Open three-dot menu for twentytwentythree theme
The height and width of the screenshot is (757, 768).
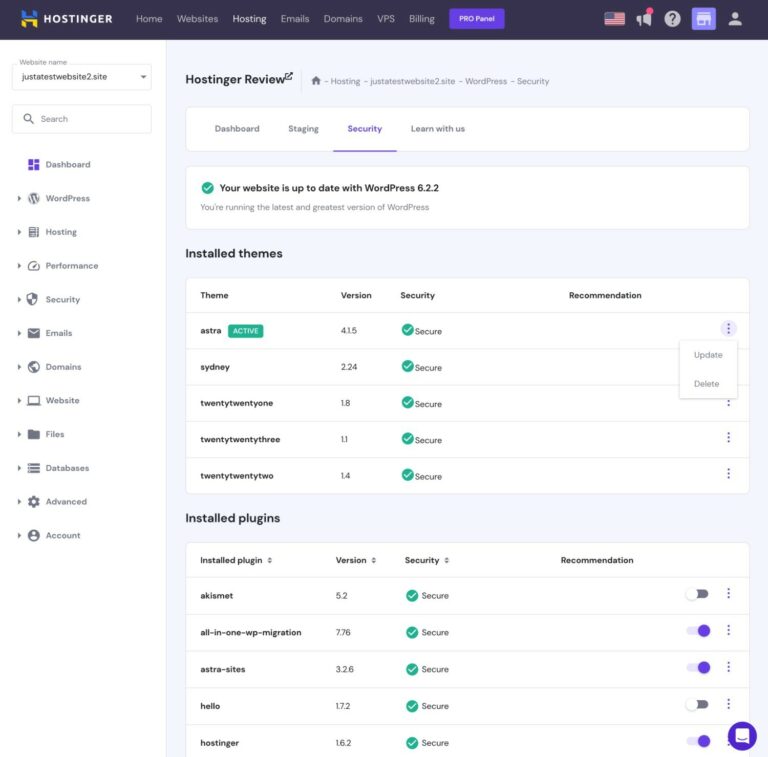pyautogui.click(x=728, y=437)
